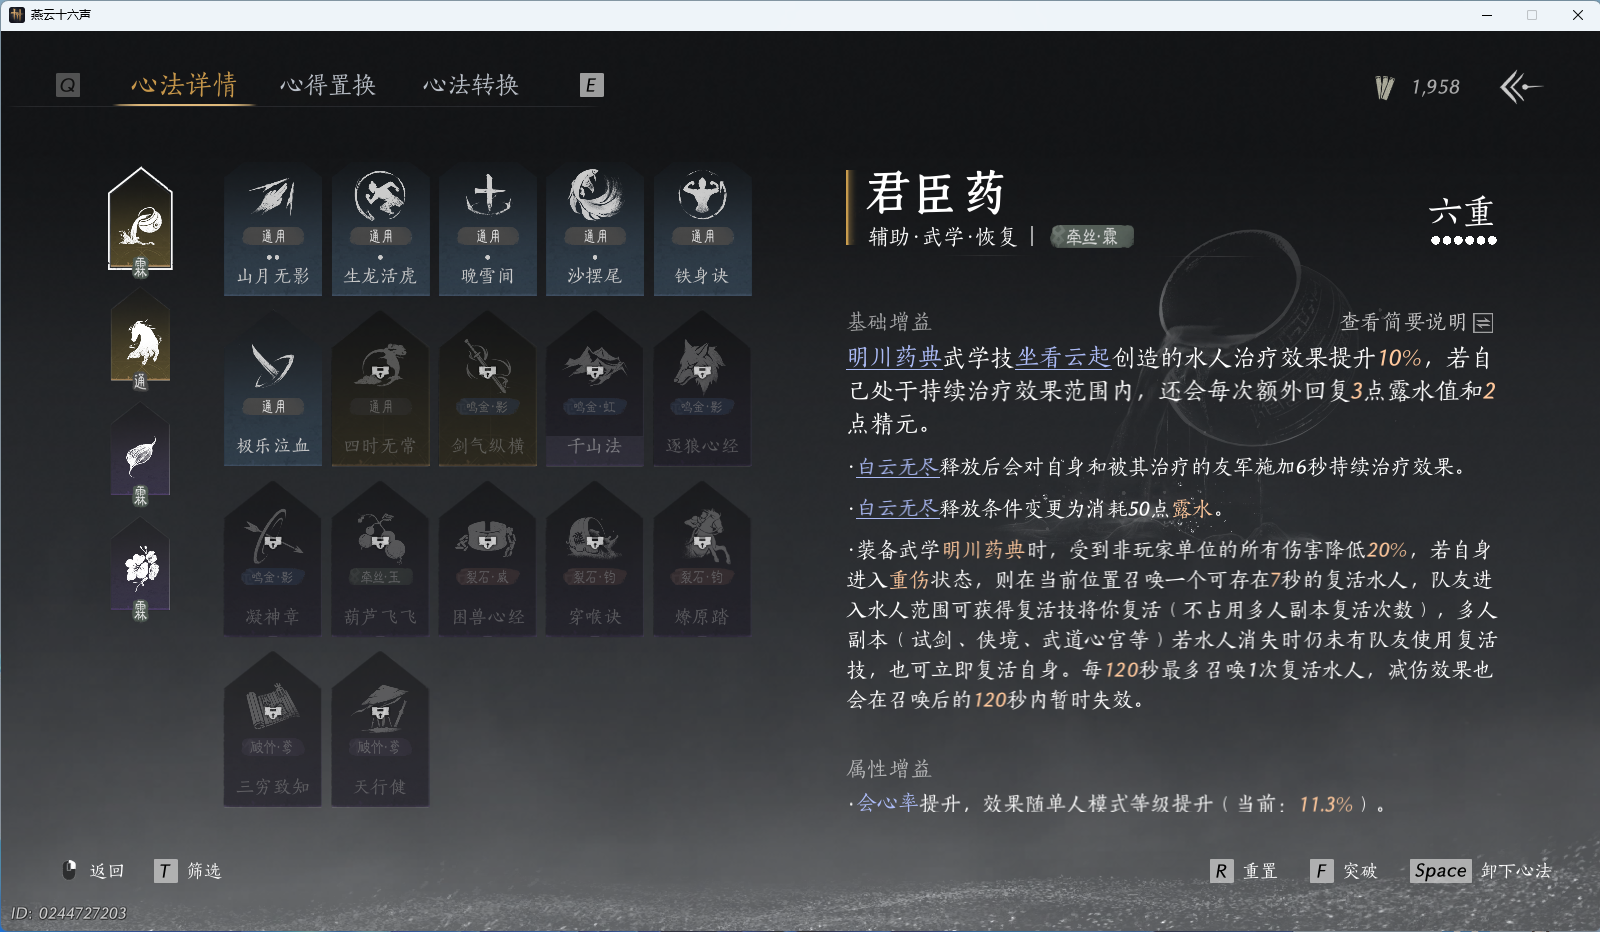The height and width of the screenshot is (932, 1600).
Task: Switch to the 心得置换 tab
Action: pos(329,85)
